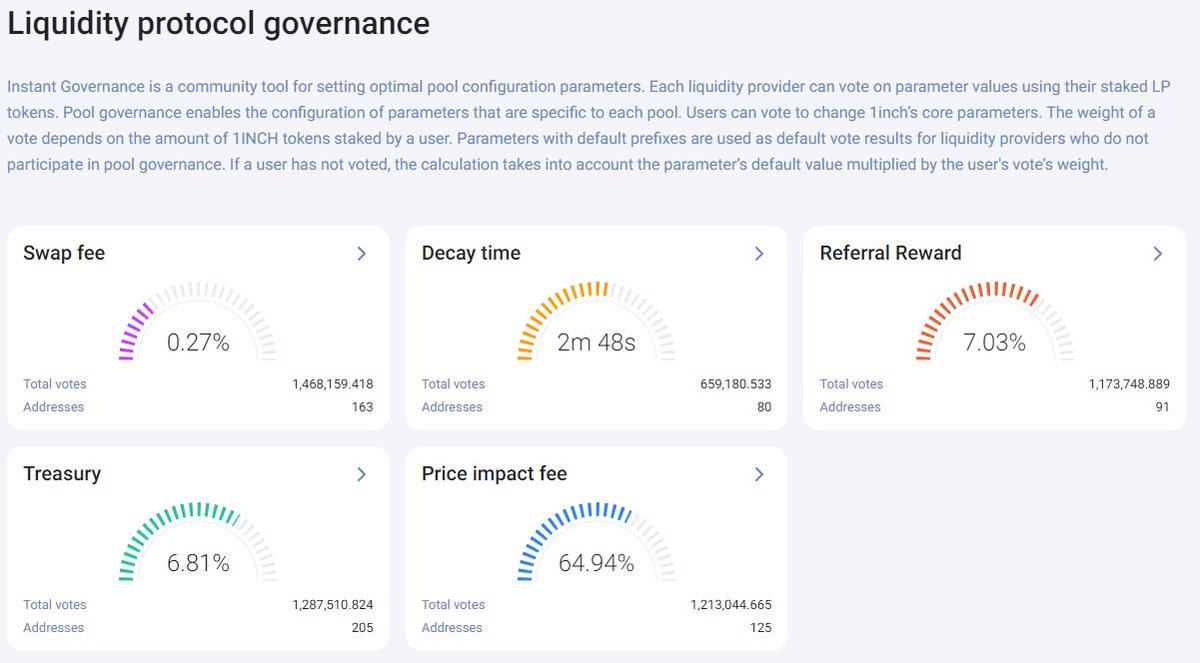
Task: Select the Decay time card title
Action: 471,253
